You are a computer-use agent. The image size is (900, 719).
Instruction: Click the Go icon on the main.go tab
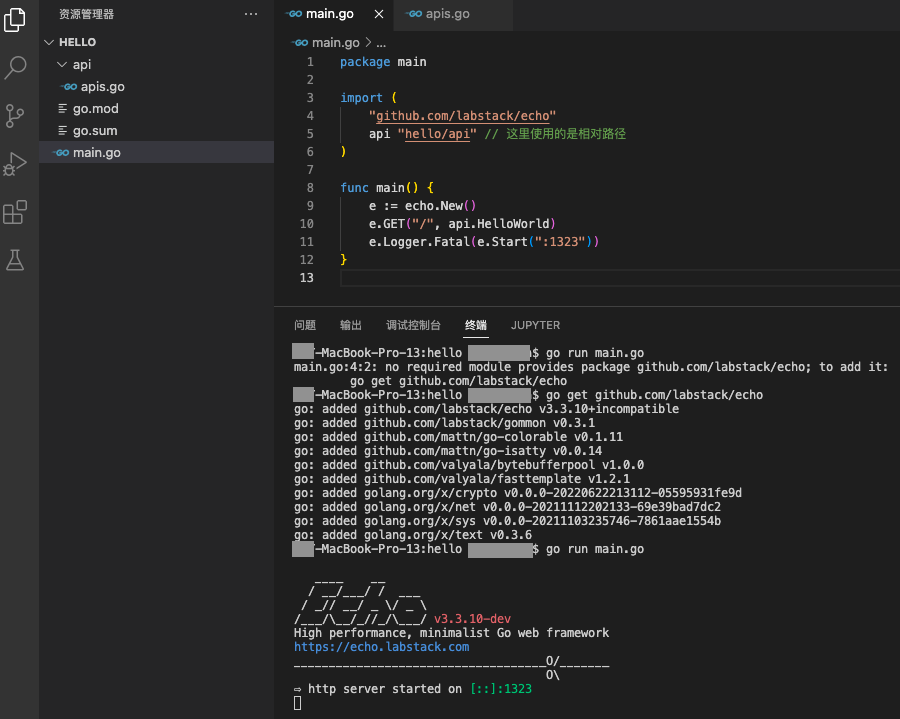[x=295, y=14]
